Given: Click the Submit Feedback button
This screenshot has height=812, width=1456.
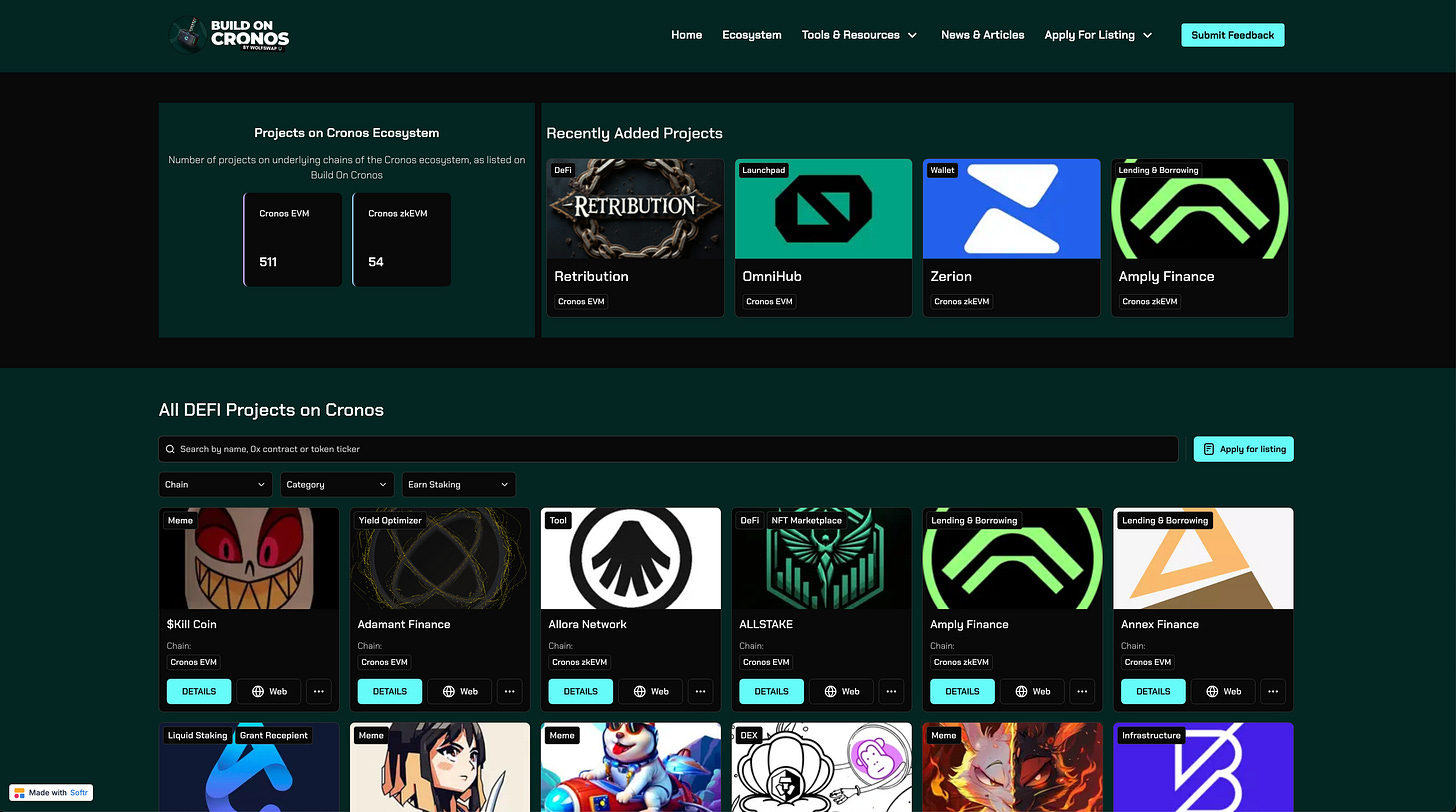Looking at the screenshot, I should pos(1232,35).
